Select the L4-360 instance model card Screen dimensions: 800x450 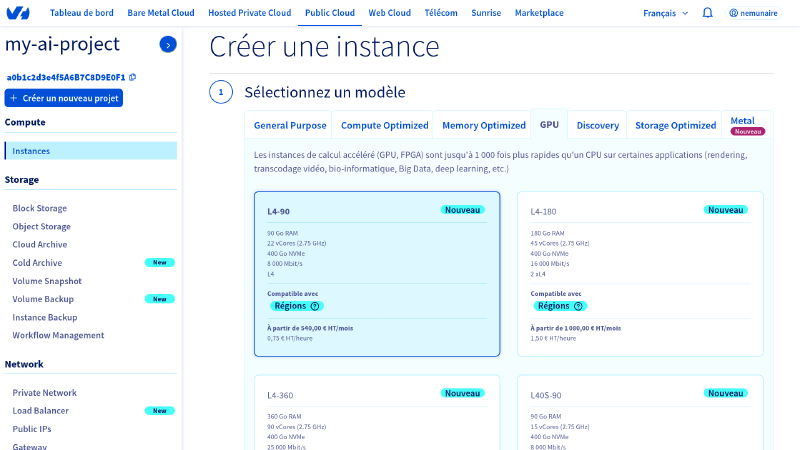[377, 413]
